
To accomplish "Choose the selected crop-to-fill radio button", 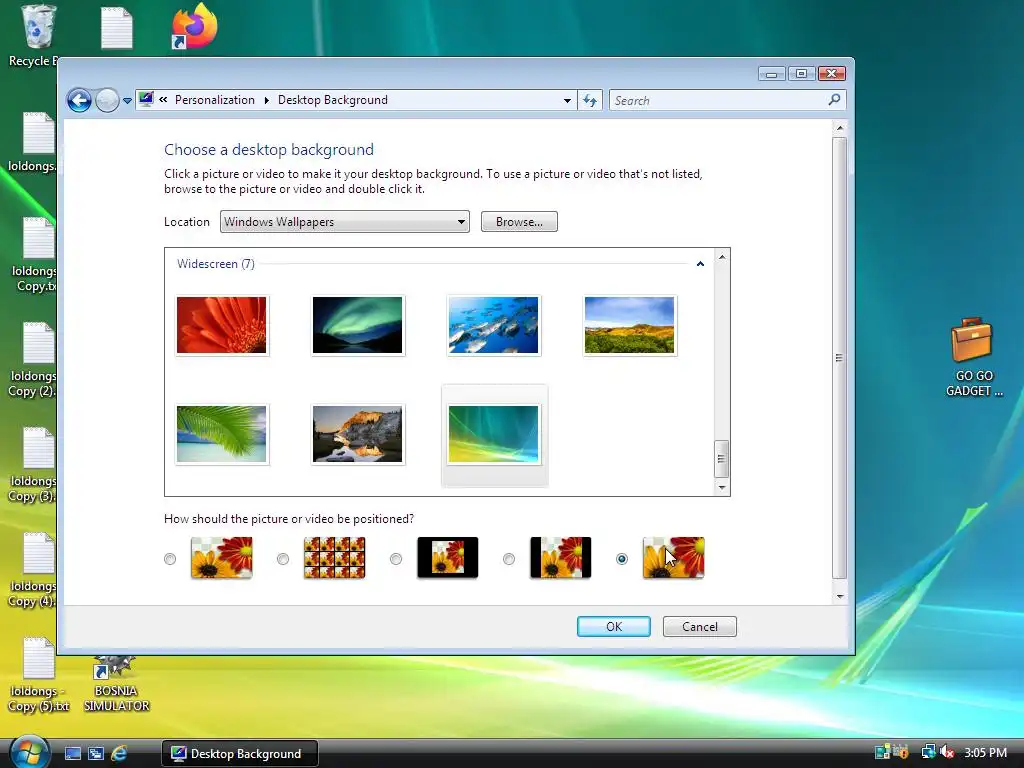I will point(622,559).
